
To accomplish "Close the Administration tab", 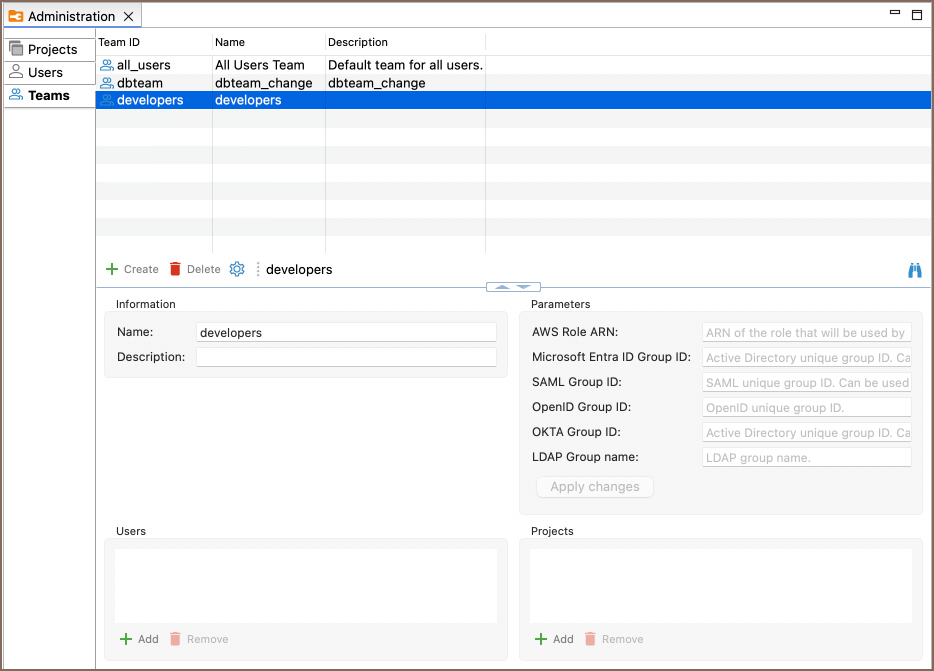I will coord(129,17).
